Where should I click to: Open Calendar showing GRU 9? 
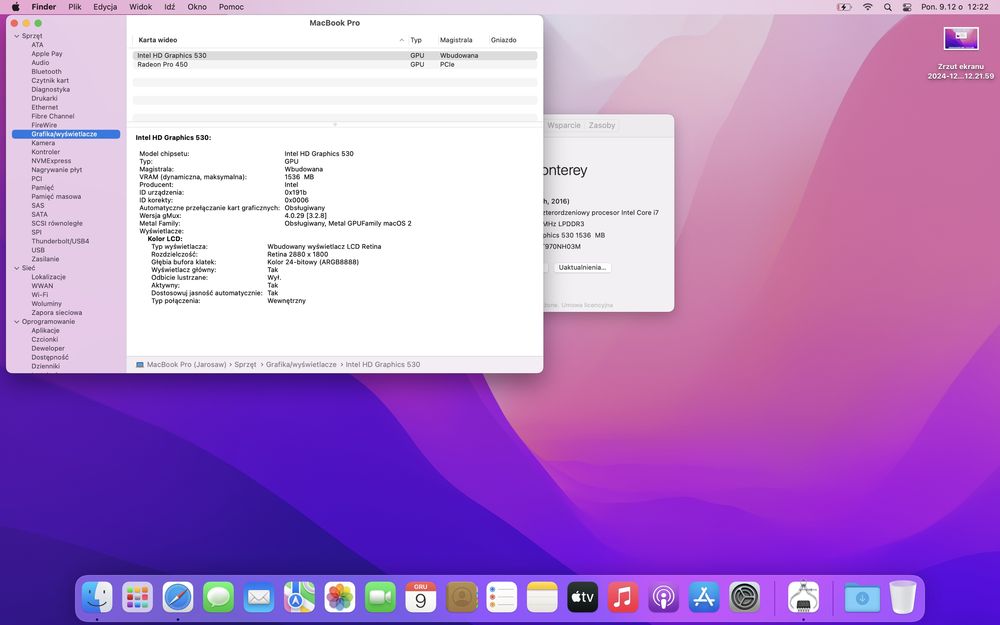tap(420, 598)
